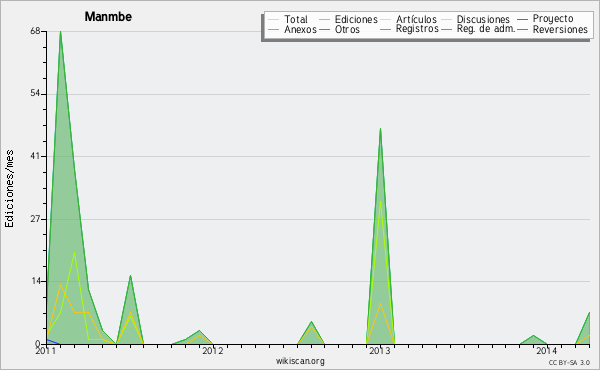
Task: Click the 14 y-axis value
Action: pyautogui.click(x=35, y=281)
